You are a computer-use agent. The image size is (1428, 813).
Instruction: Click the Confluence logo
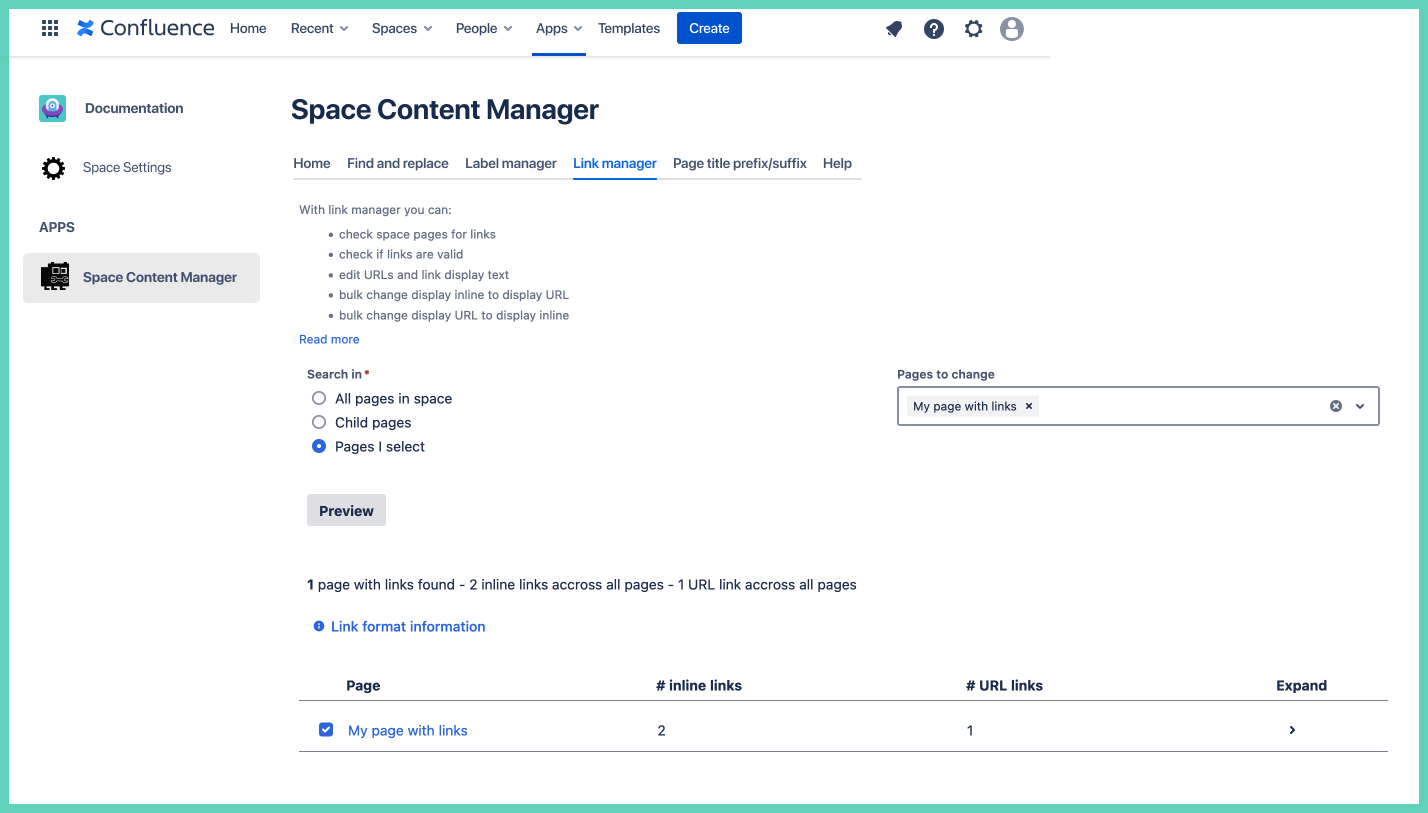coord(146,28)
